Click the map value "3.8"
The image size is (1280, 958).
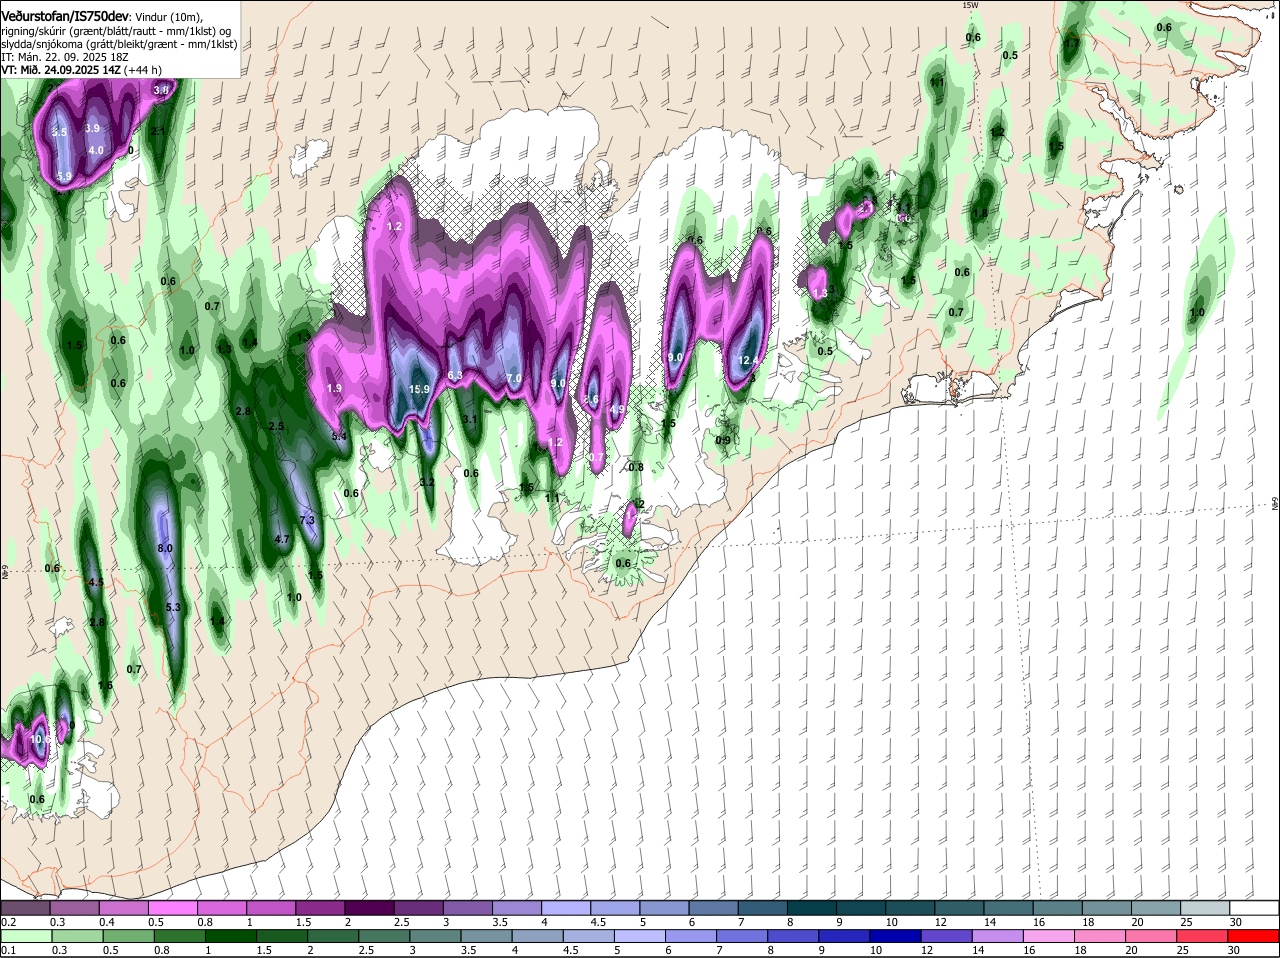coord(160,90)
